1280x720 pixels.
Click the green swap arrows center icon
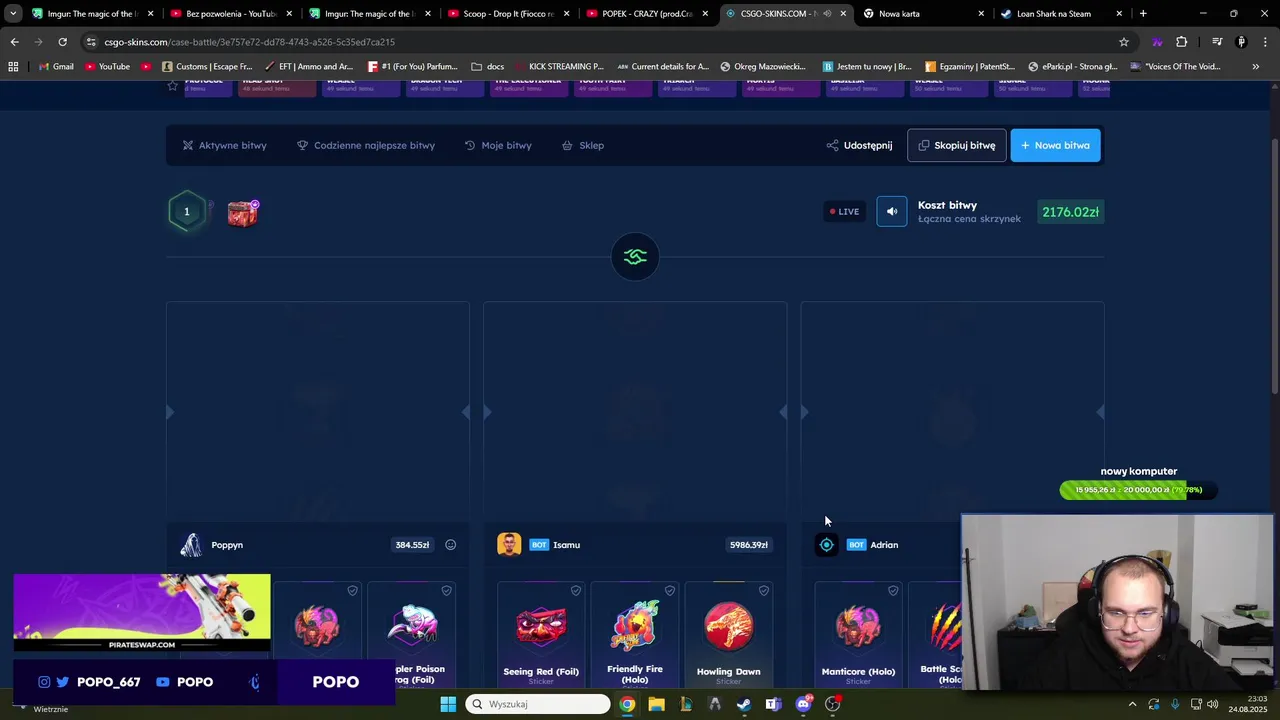(635, 257)
